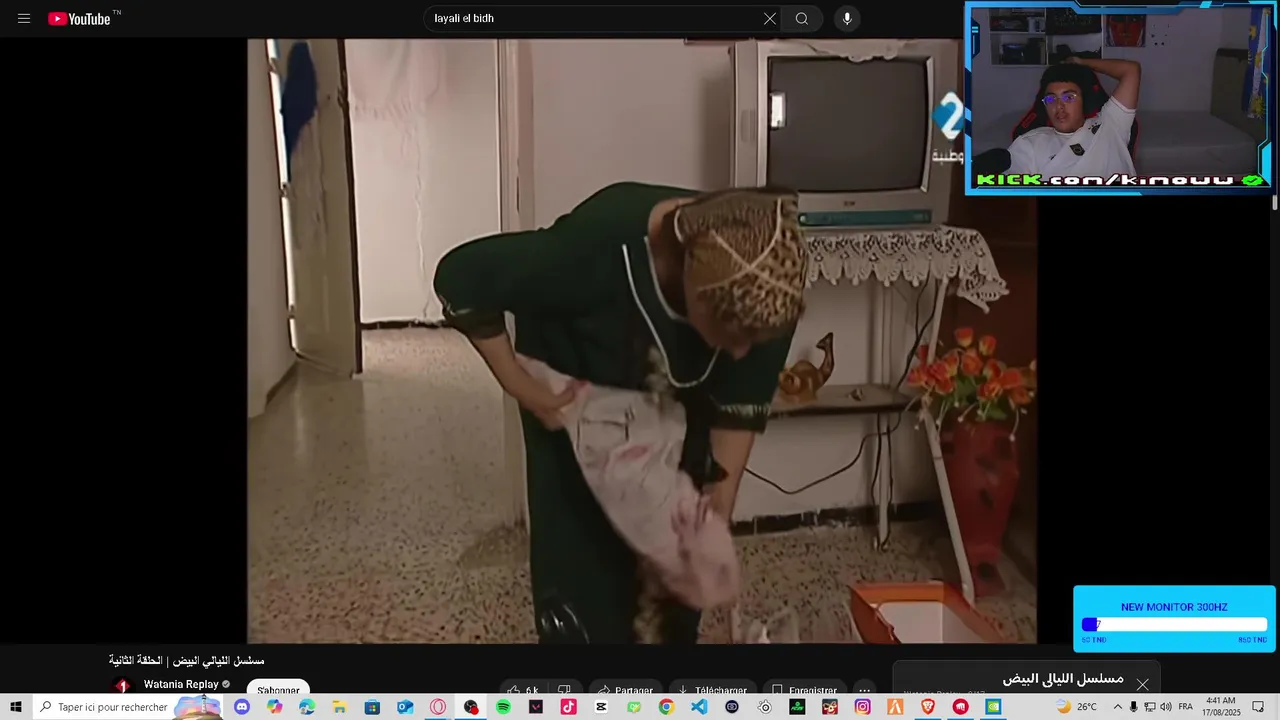
Task: Open the Watania Replay channel name
Action: (181, 685)
